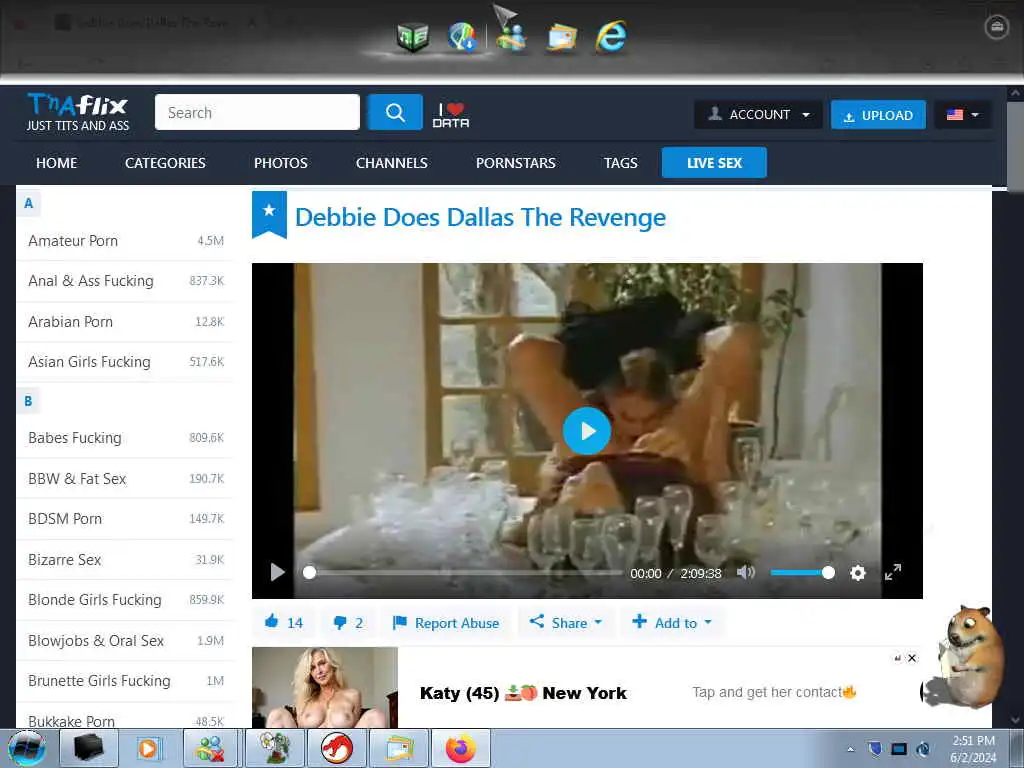Image resolution: width=1024 pixels, height=768 pixels.
Task: Open the black folder icon on the taskbar
Action: [89, 748]
